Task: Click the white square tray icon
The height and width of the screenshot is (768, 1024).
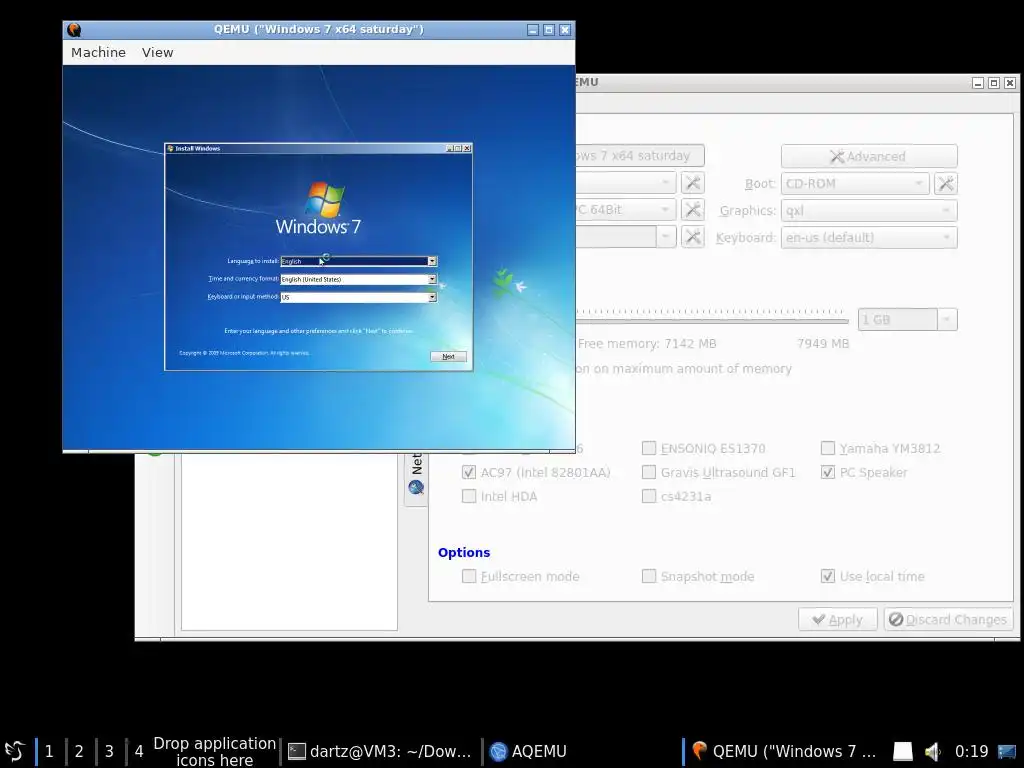Action: [x=903, y=752]
